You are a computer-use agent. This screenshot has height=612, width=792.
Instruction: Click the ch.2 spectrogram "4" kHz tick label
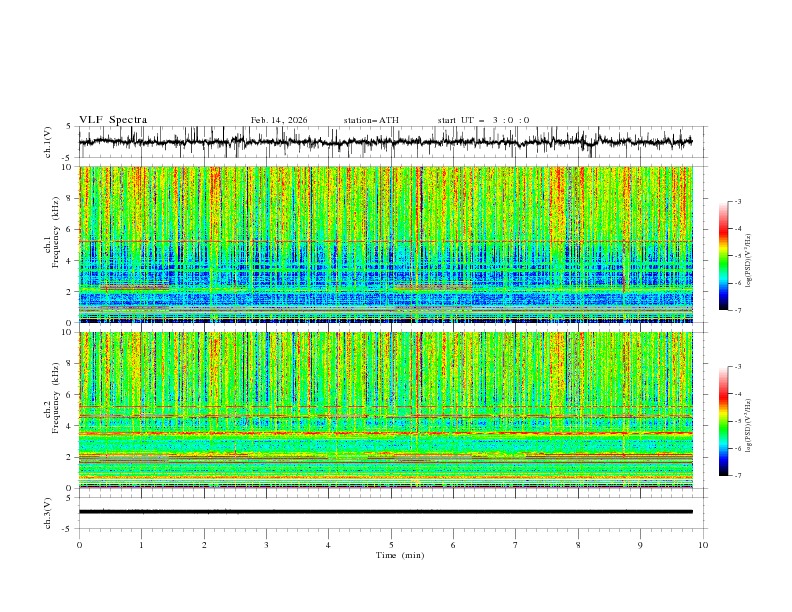coord(70,426)
